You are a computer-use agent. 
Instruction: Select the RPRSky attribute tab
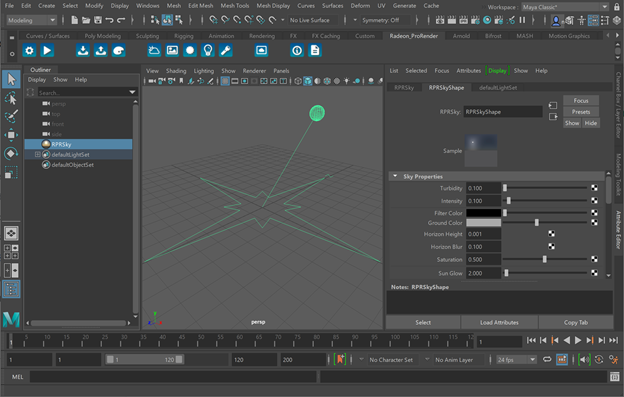[x=404, y=88]
